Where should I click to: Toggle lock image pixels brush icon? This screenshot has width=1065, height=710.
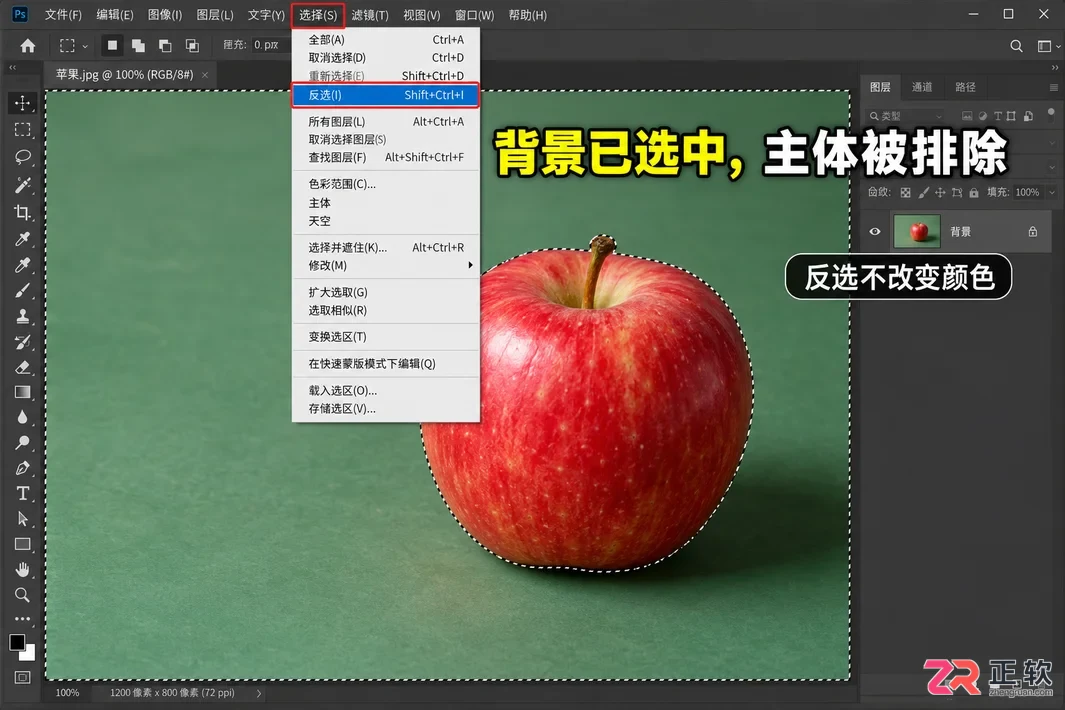tap(923, 192)
